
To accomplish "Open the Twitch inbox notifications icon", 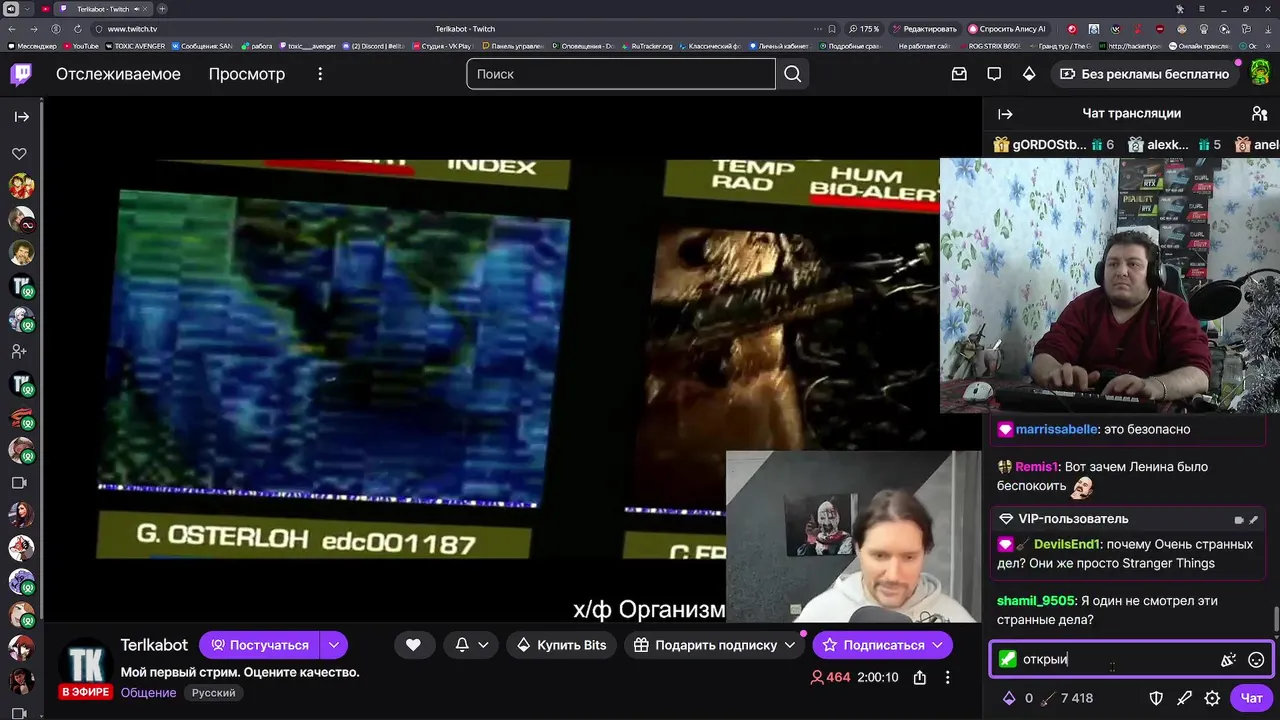I will click(x=959, y=74).
